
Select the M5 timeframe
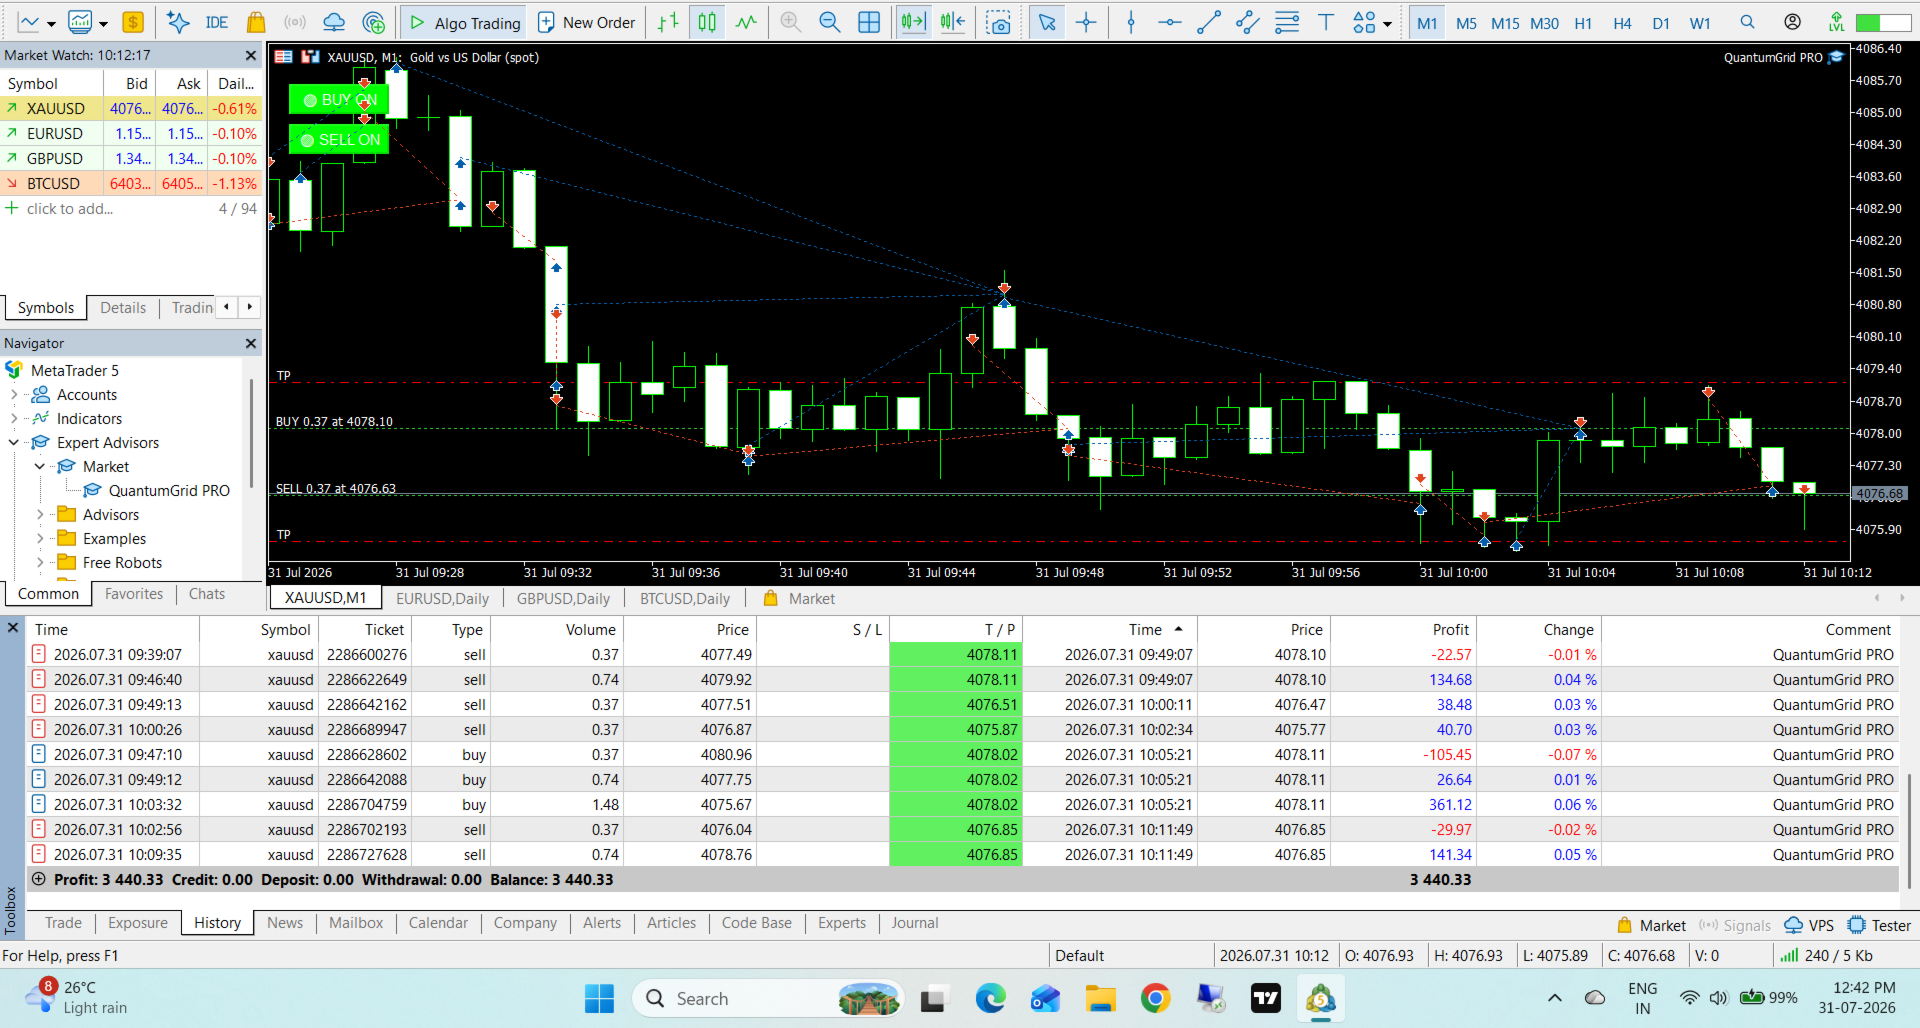(1466, 23)
